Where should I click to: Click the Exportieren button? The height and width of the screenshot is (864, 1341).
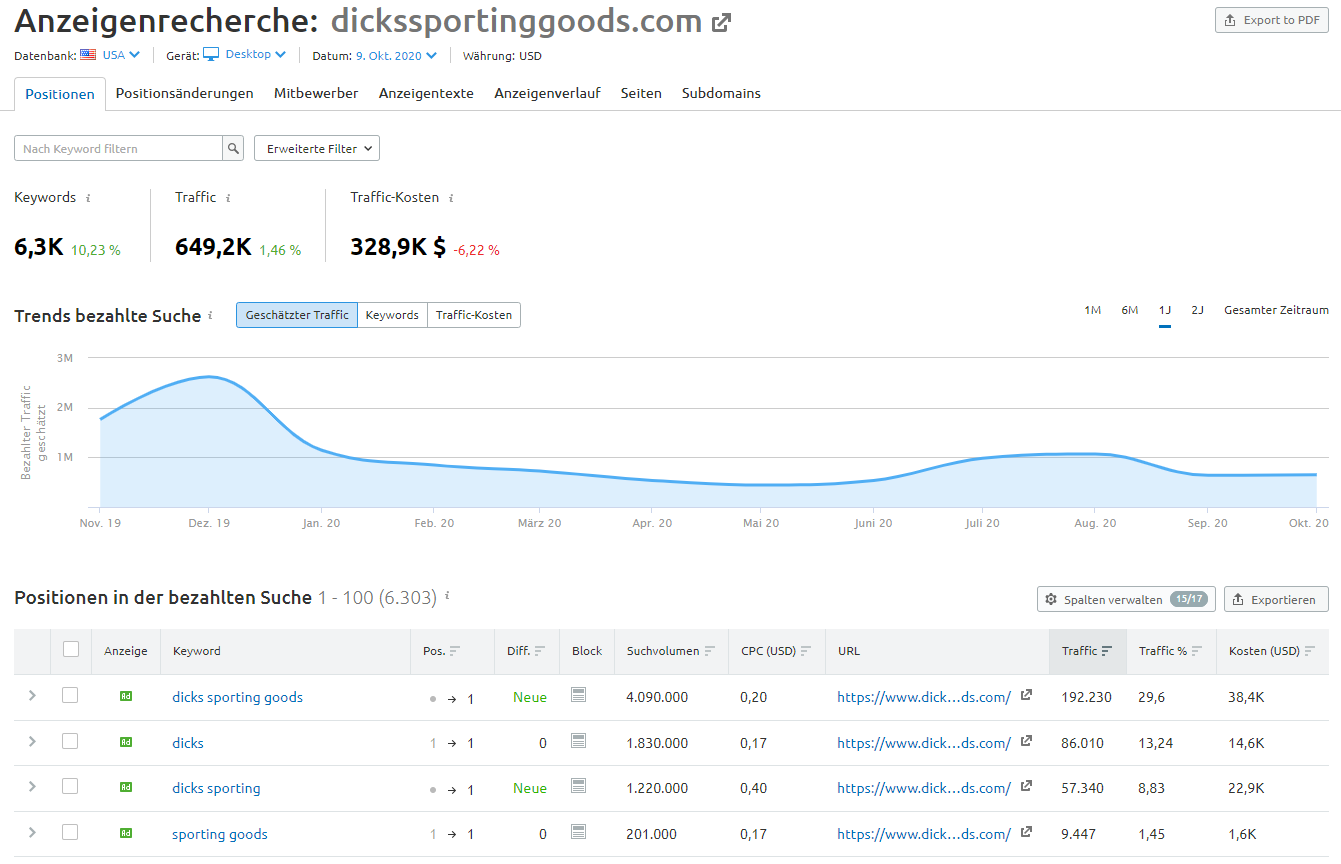[1276, 599]
